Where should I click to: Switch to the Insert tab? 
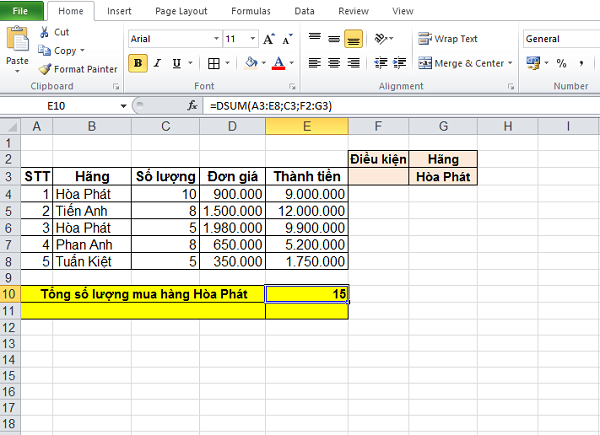coord(119,11)
